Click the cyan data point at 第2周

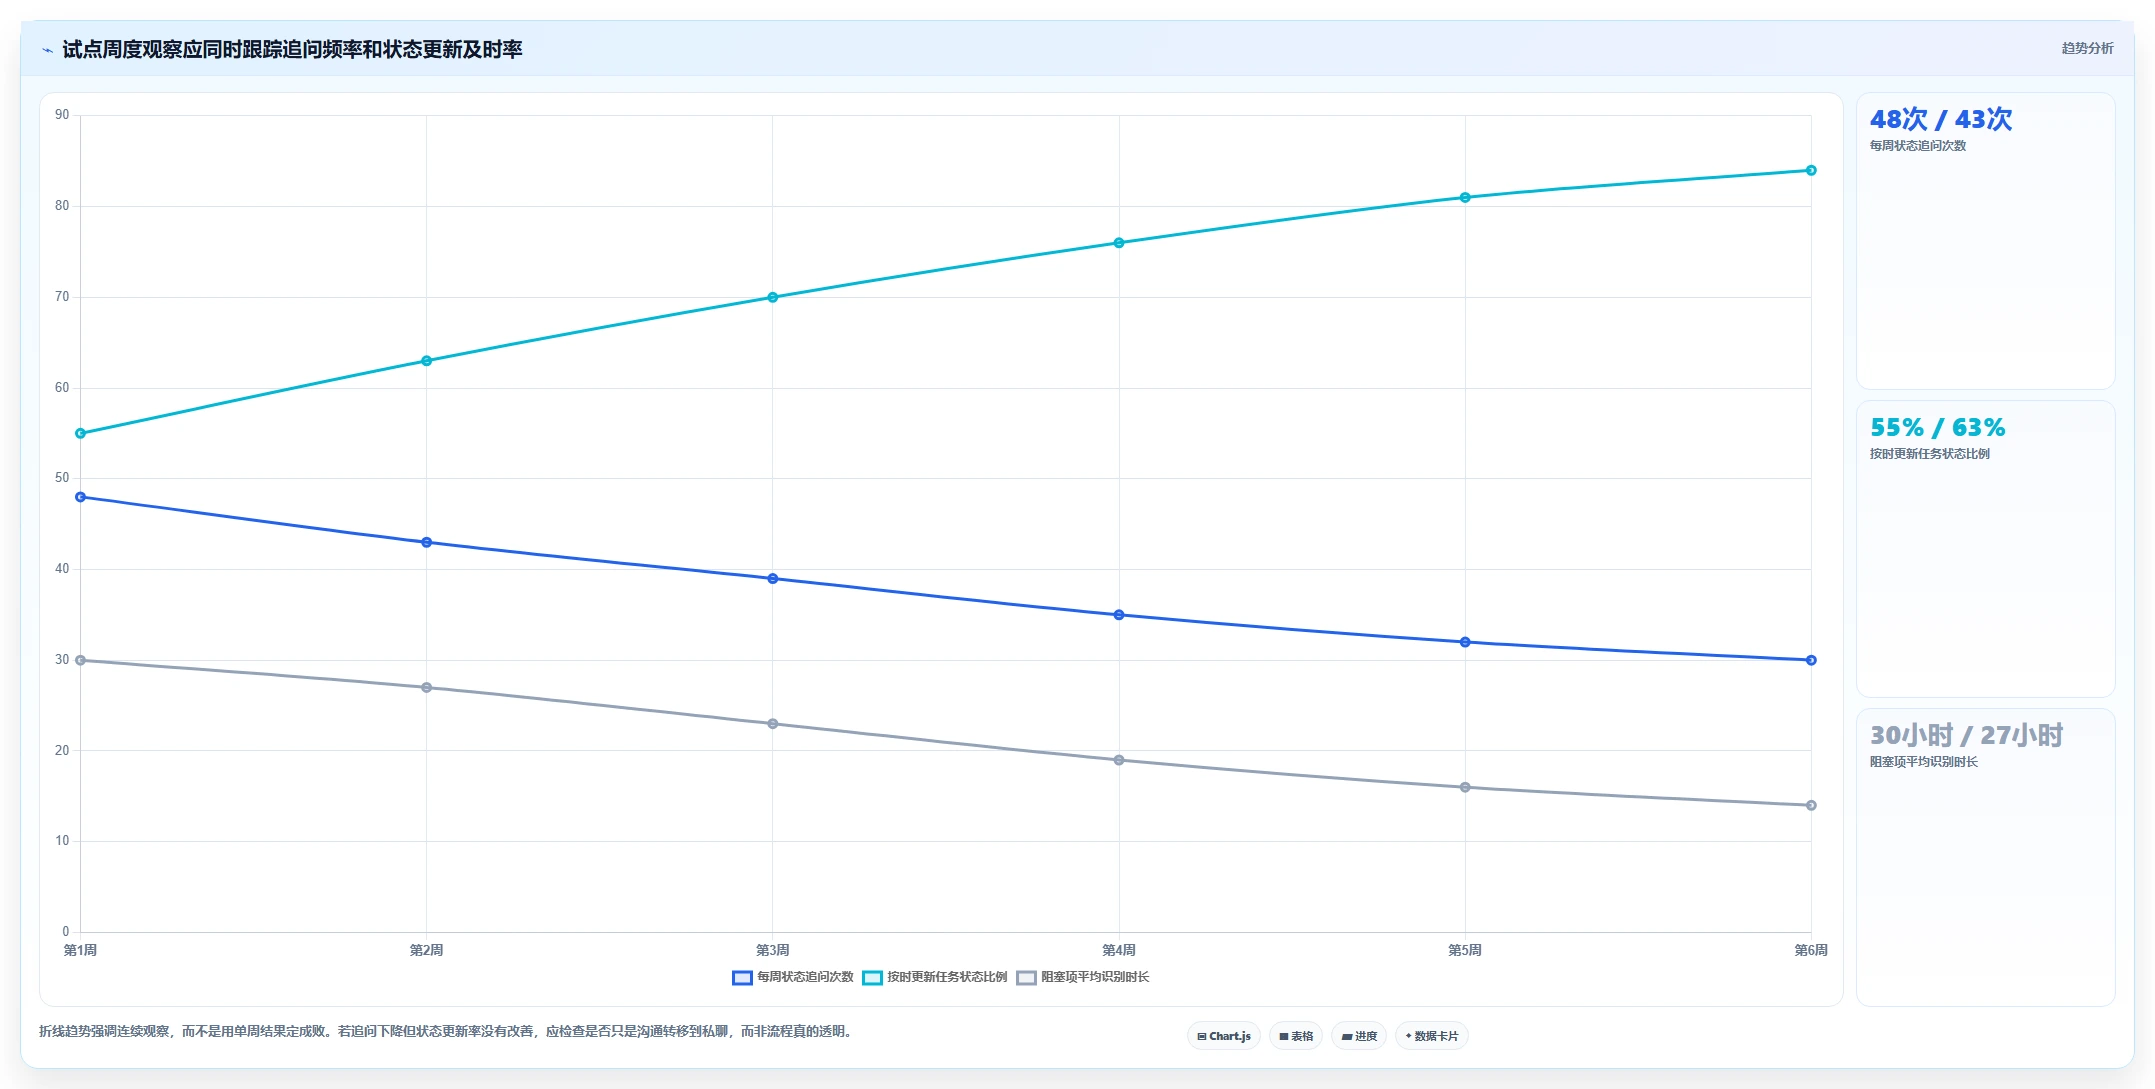(426, 361)
